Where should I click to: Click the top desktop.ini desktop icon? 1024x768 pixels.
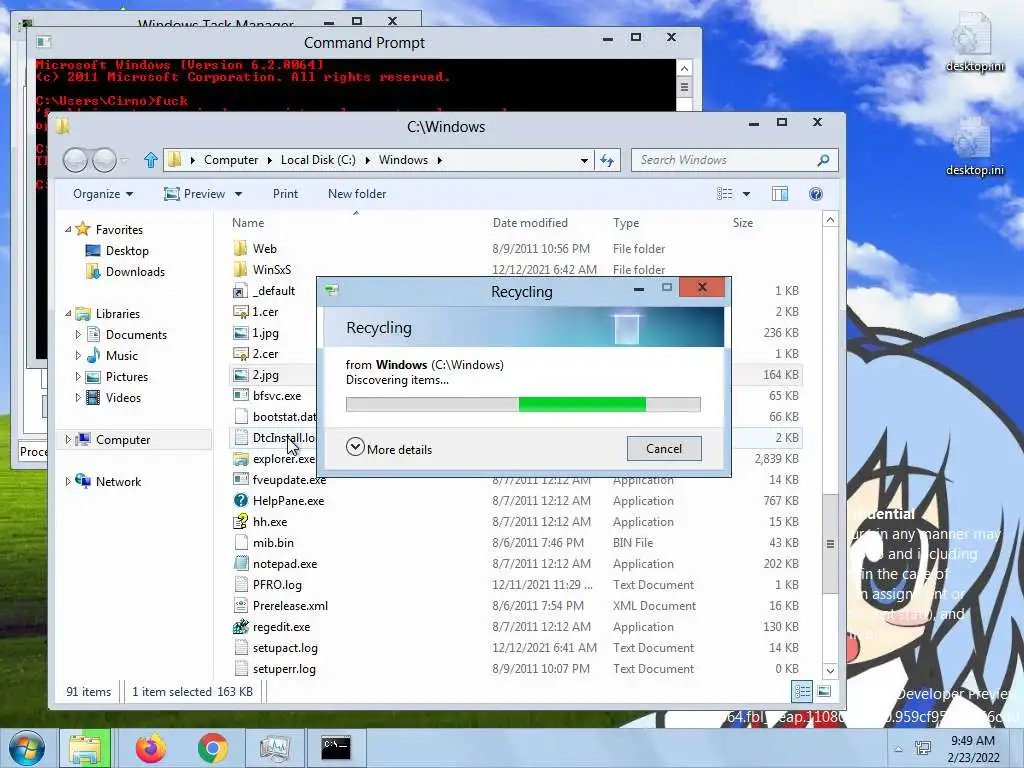974,42
